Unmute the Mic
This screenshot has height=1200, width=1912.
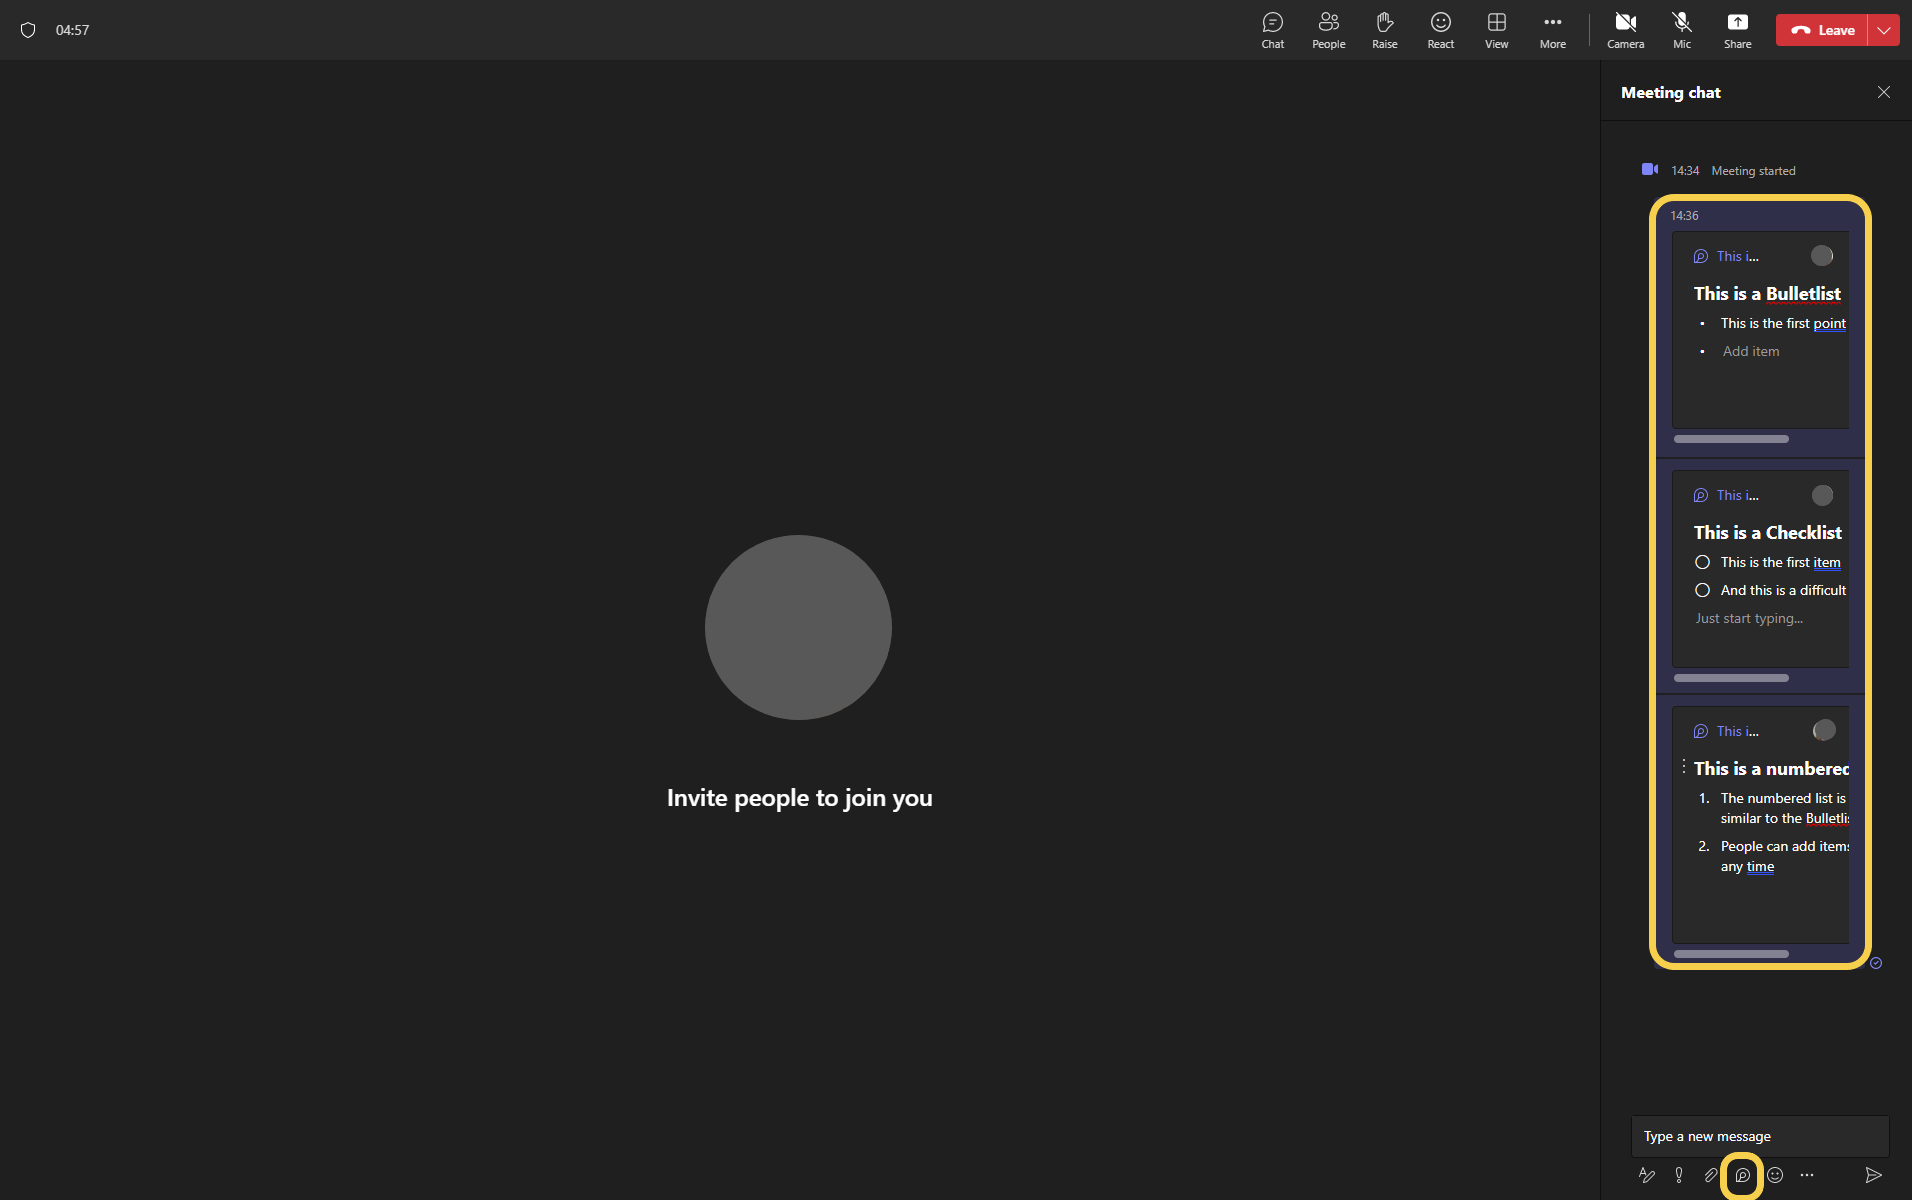[x=1682, y=30]
